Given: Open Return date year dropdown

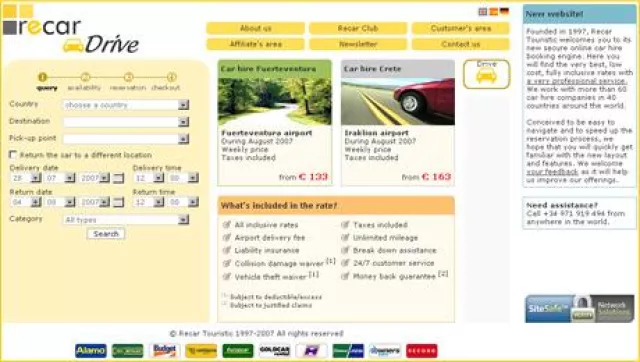Looking at the screenshot, I should (x=94, y=202).
